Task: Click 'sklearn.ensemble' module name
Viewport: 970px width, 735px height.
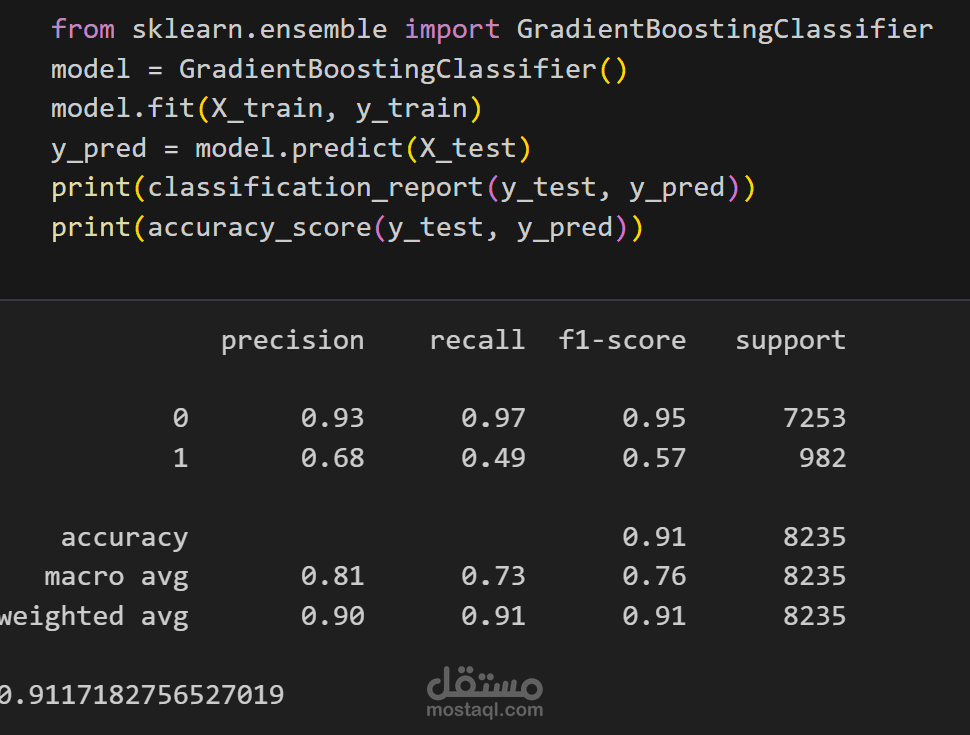Action: 260,29
